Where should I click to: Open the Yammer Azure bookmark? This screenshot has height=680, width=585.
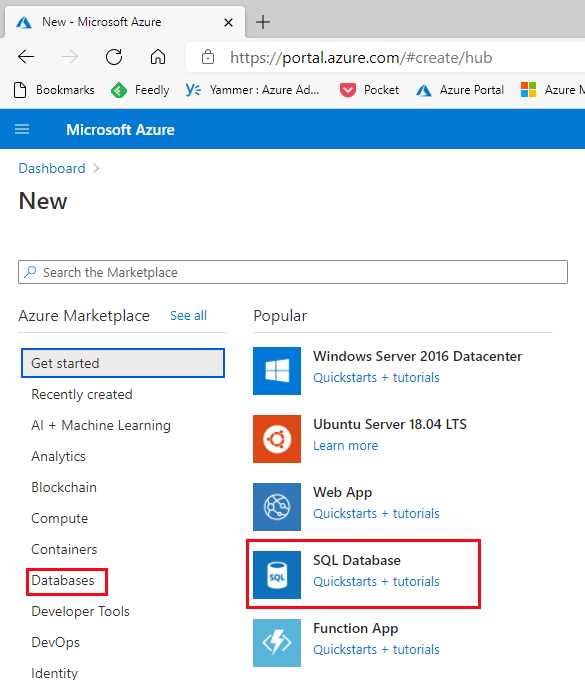coord(252,90)
